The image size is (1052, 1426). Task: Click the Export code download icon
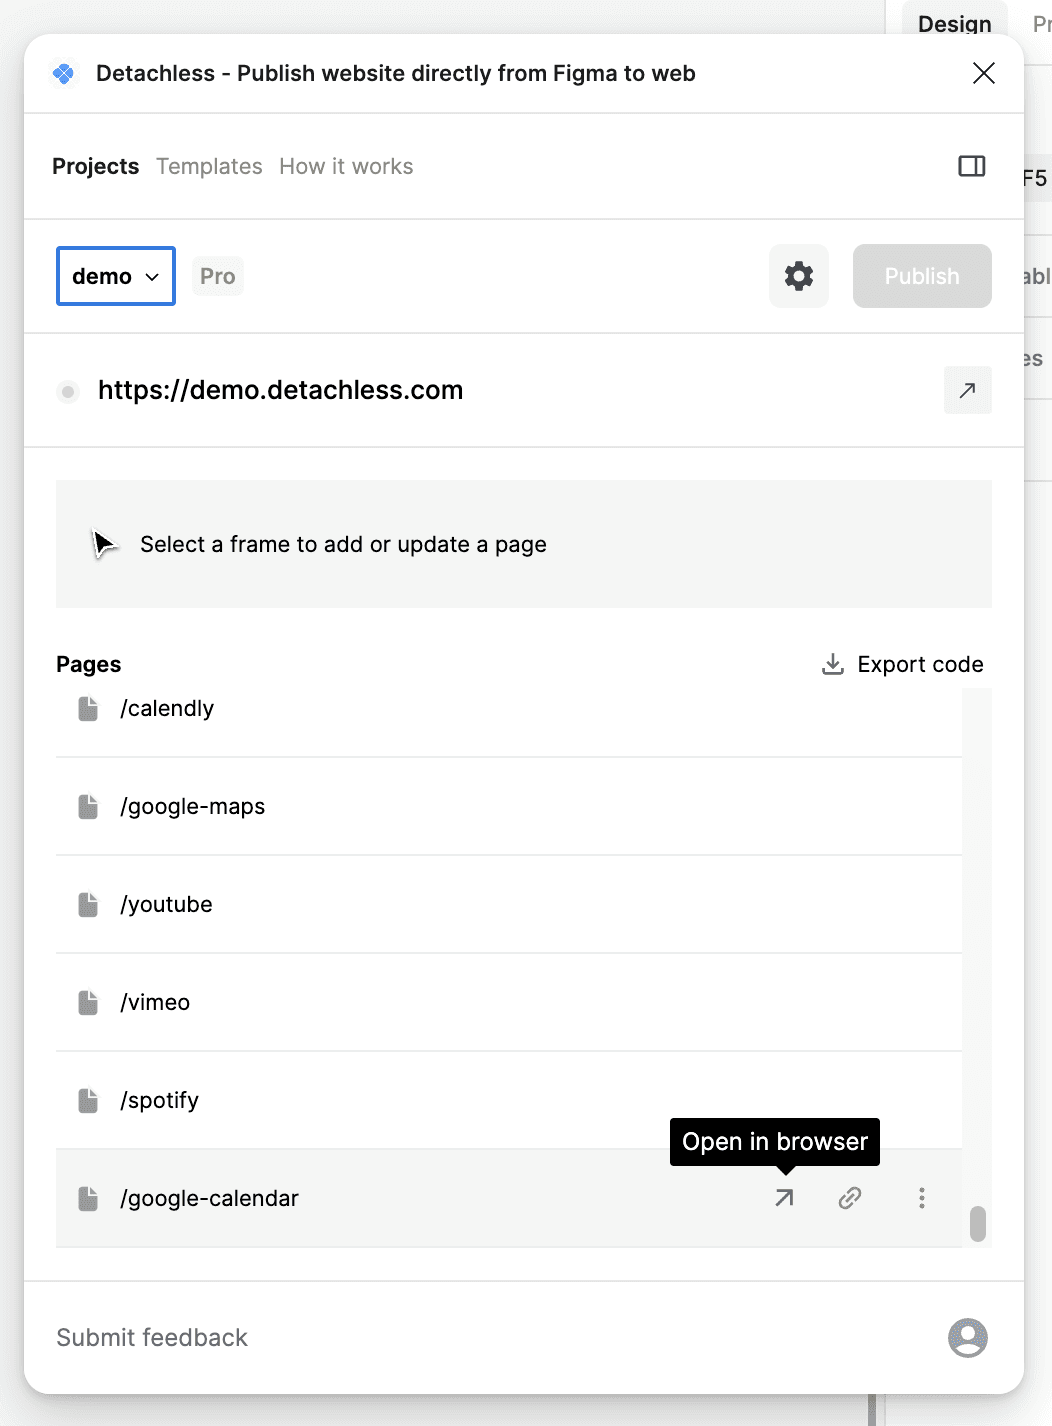[x=832, y=664]
